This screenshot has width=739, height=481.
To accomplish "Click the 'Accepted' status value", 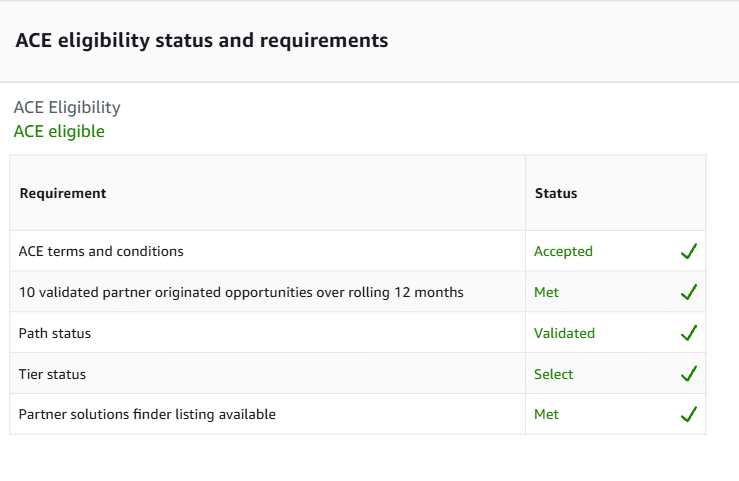I will 563,252.
